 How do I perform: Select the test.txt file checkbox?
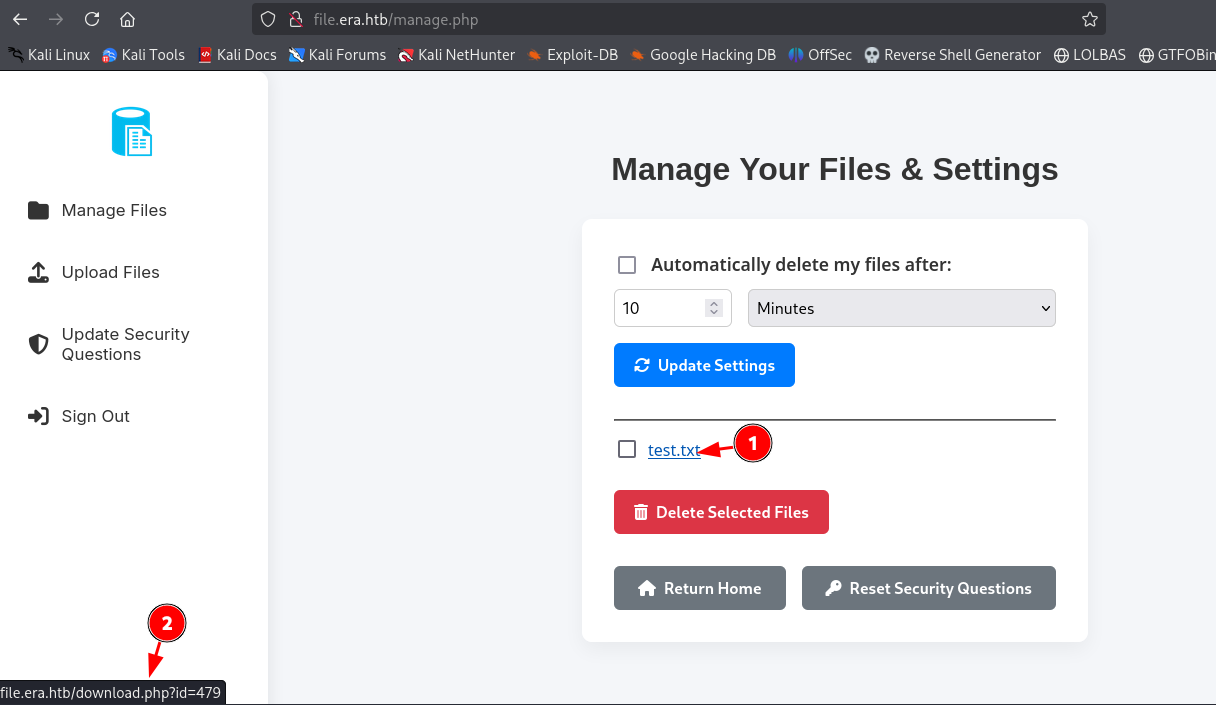pyautogui.click(x=627, y=449)
